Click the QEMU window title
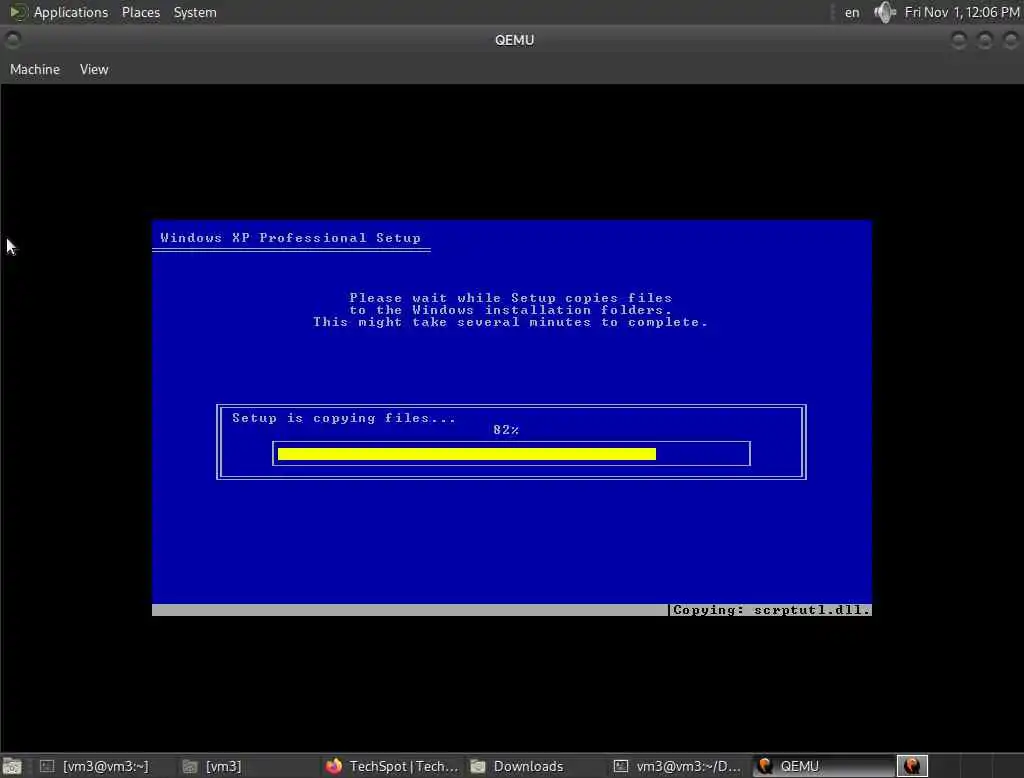 [515, 40]
